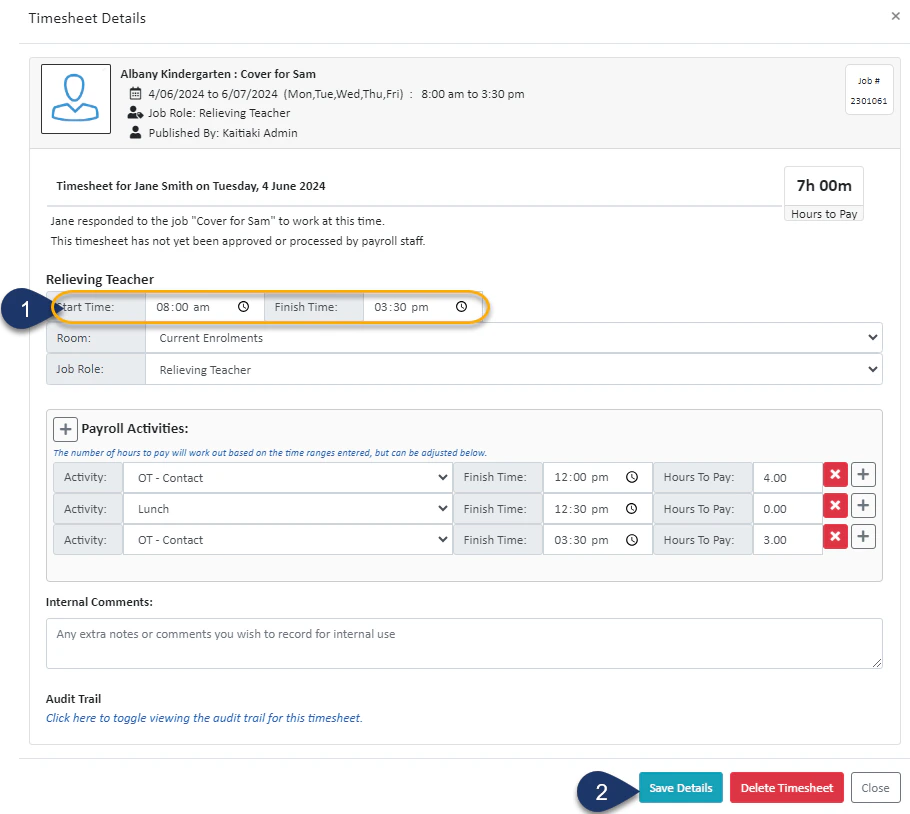
Task: Click the Published By person icon
Action: 135,132
